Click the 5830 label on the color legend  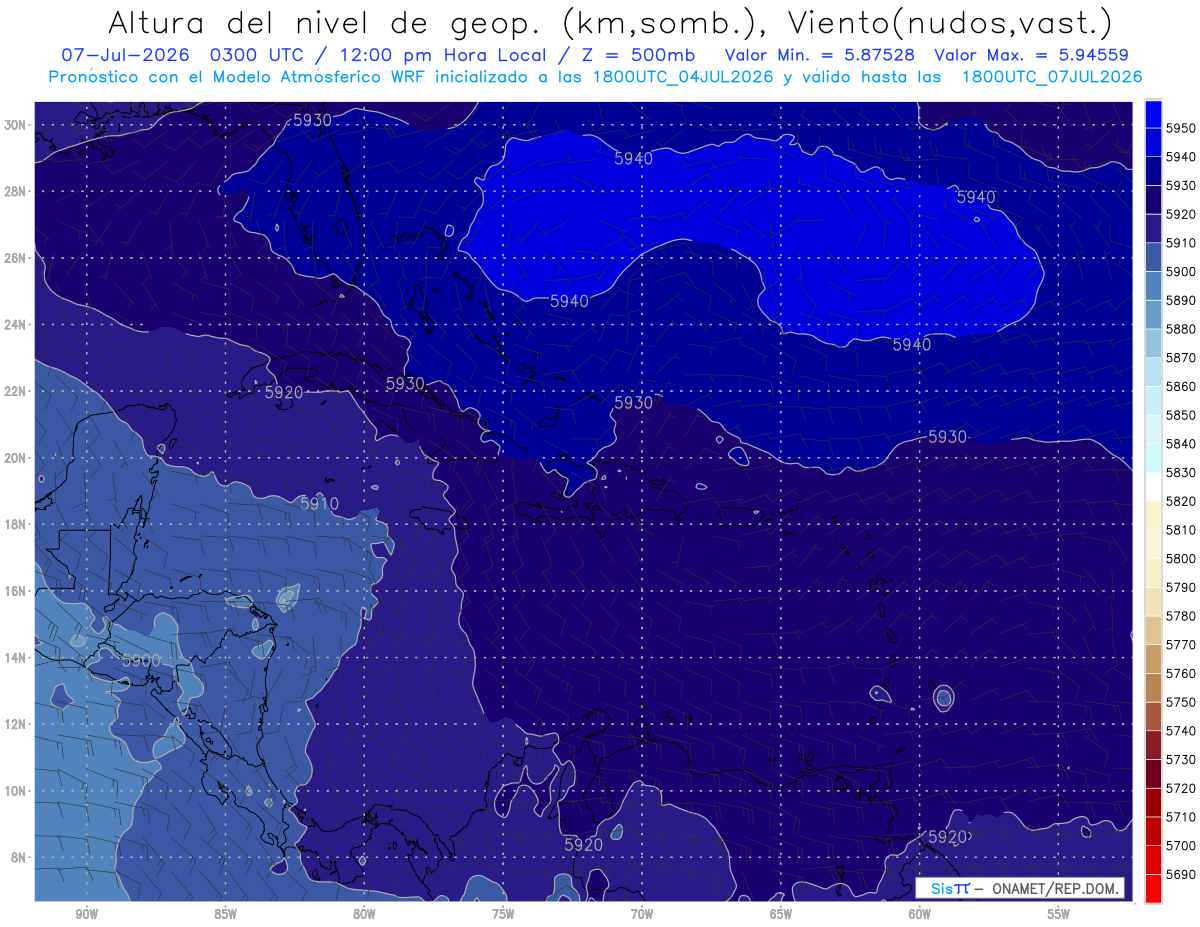1182,473
